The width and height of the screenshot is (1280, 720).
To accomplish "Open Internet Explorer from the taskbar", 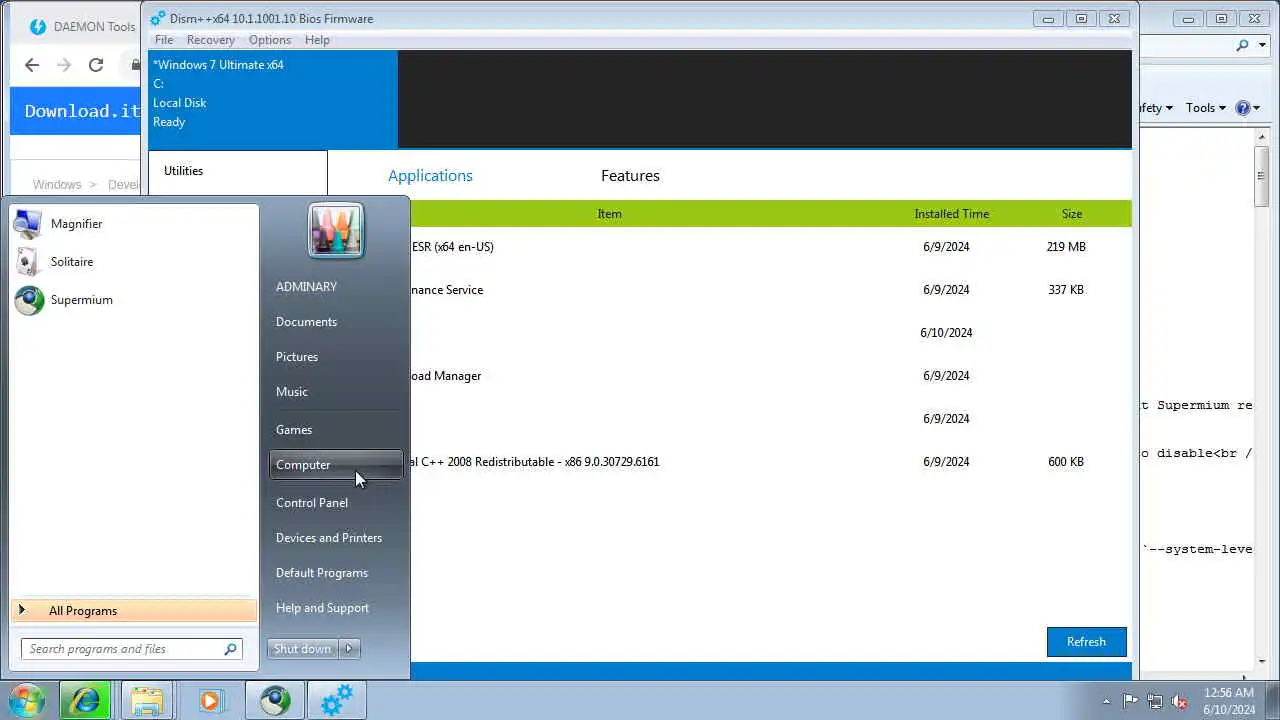I will pyautogui.click(x=85, y=700).
